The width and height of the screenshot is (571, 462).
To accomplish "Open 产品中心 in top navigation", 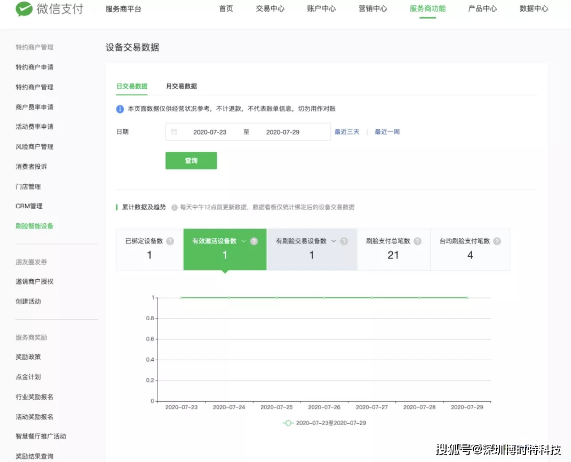I will [x=482, y=9].
